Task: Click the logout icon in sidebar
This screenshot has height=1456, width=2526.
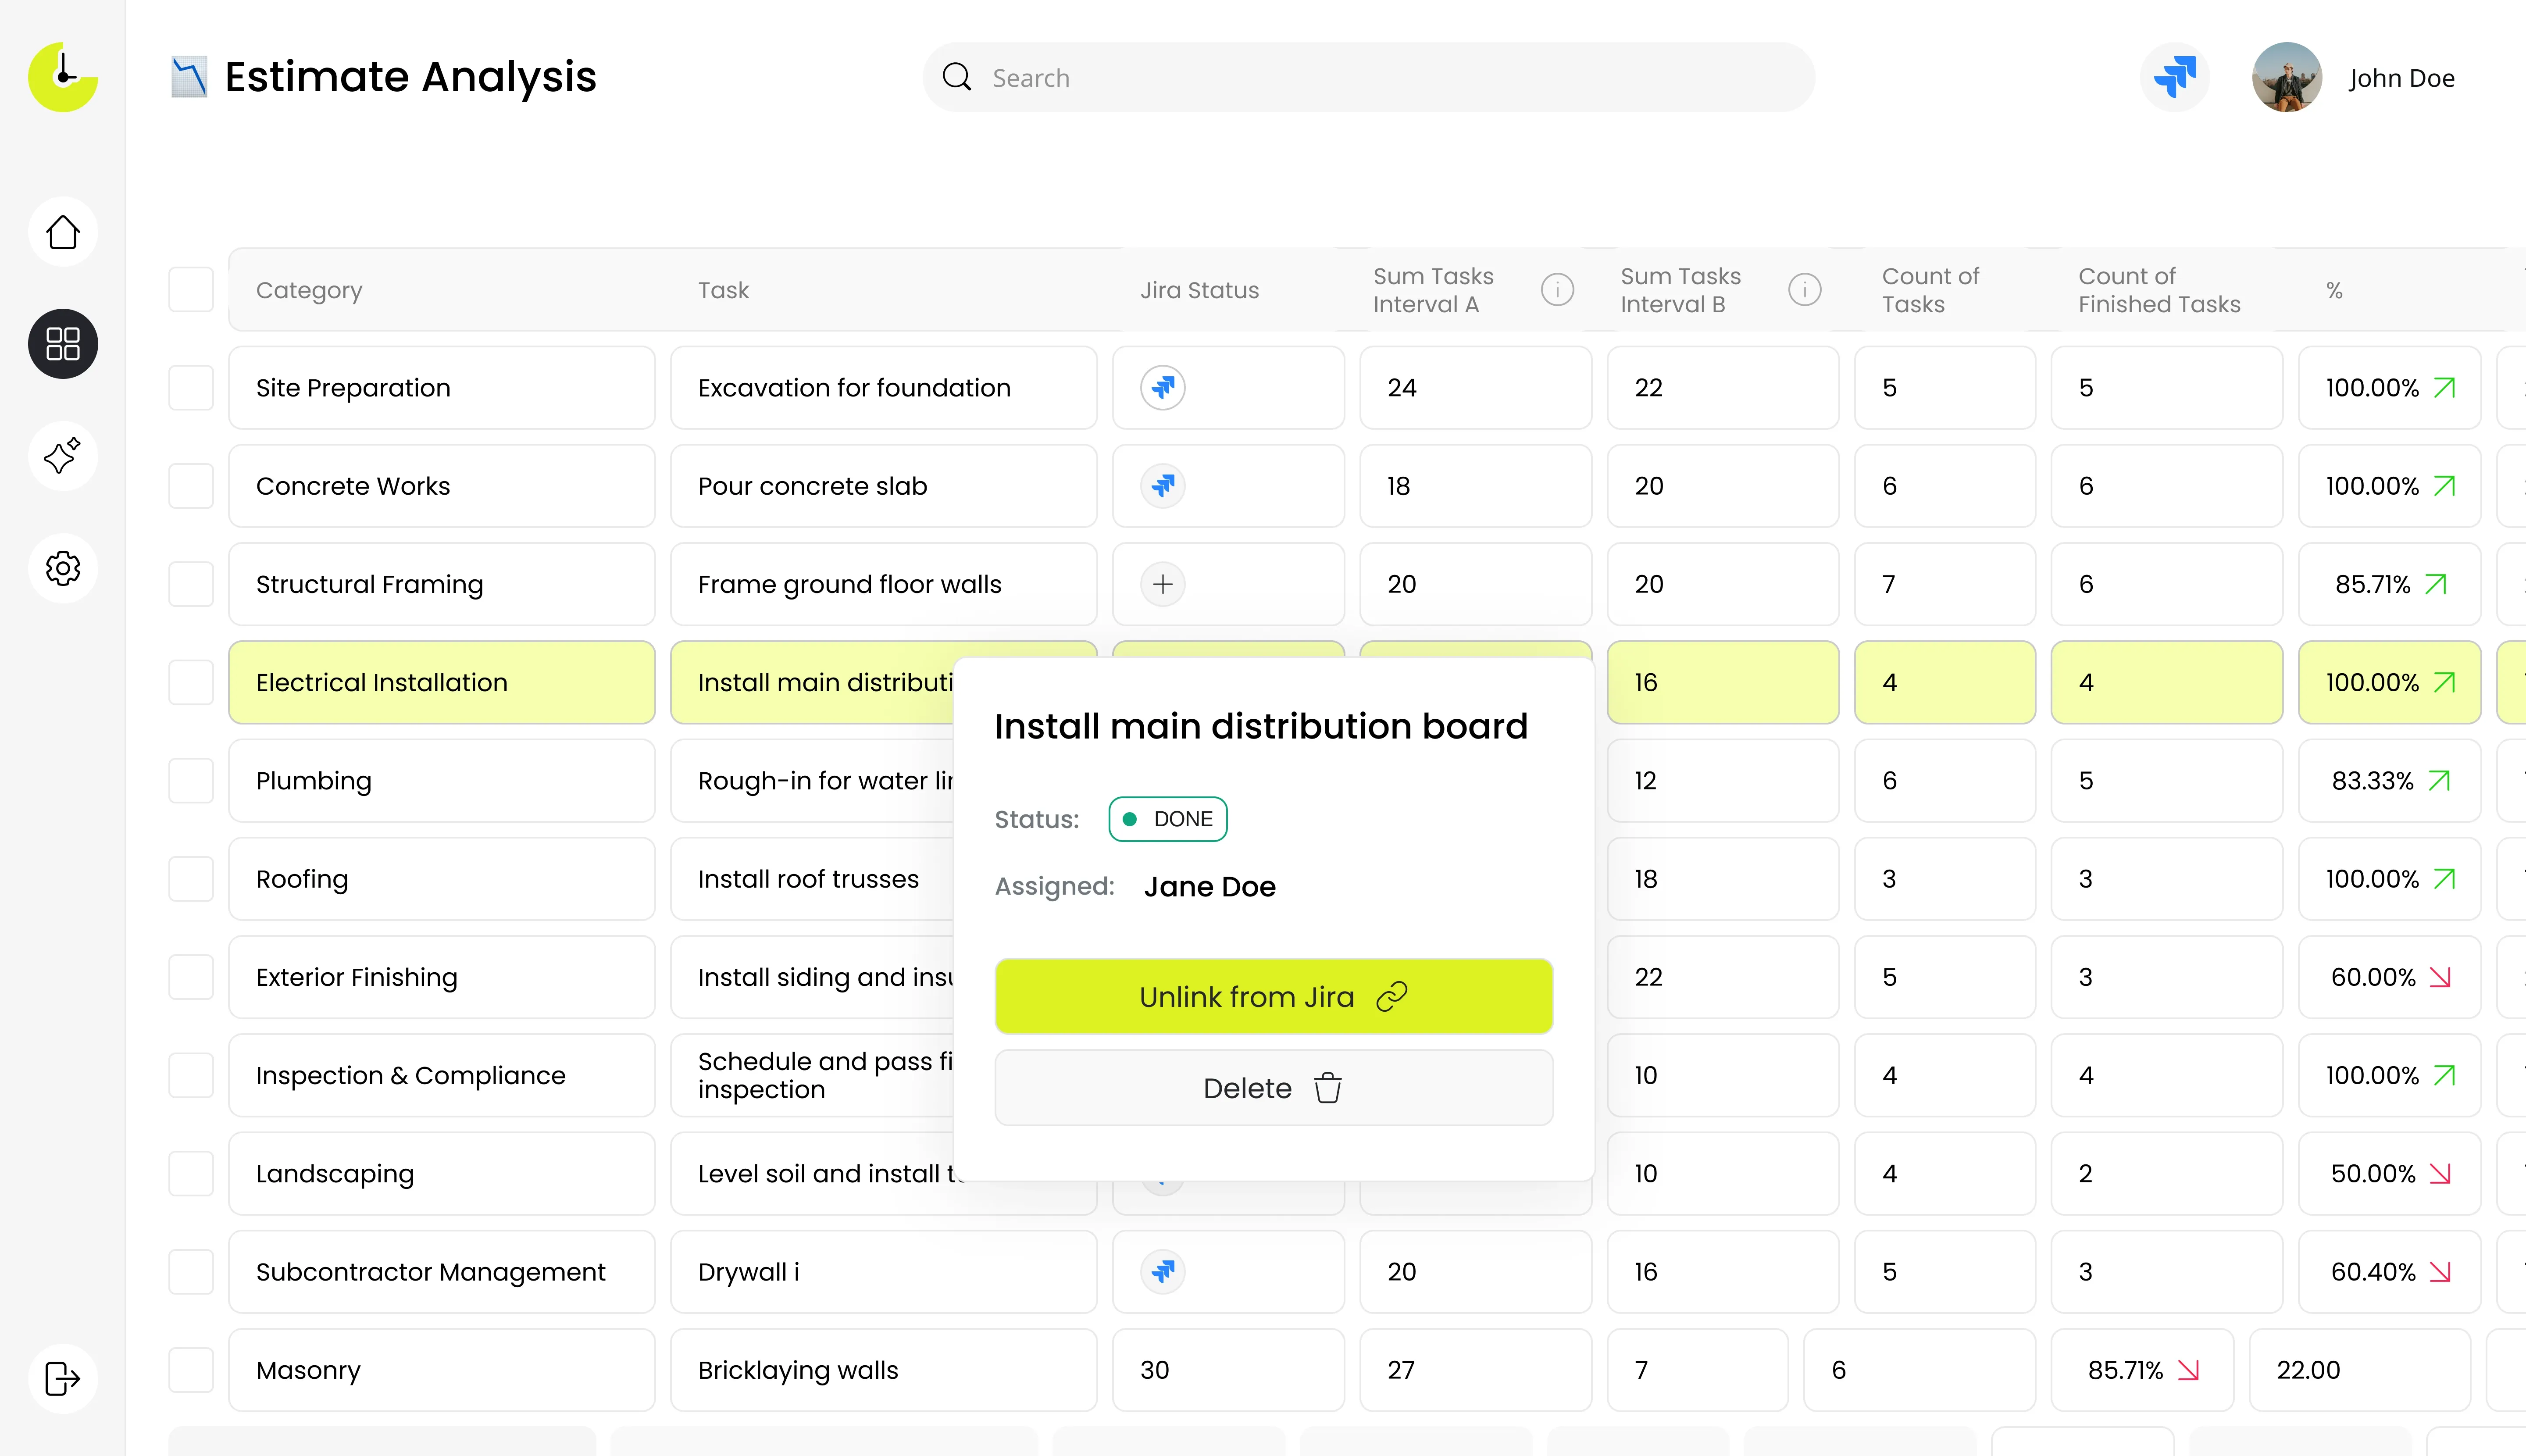Action: click(x=63, y=1378)
